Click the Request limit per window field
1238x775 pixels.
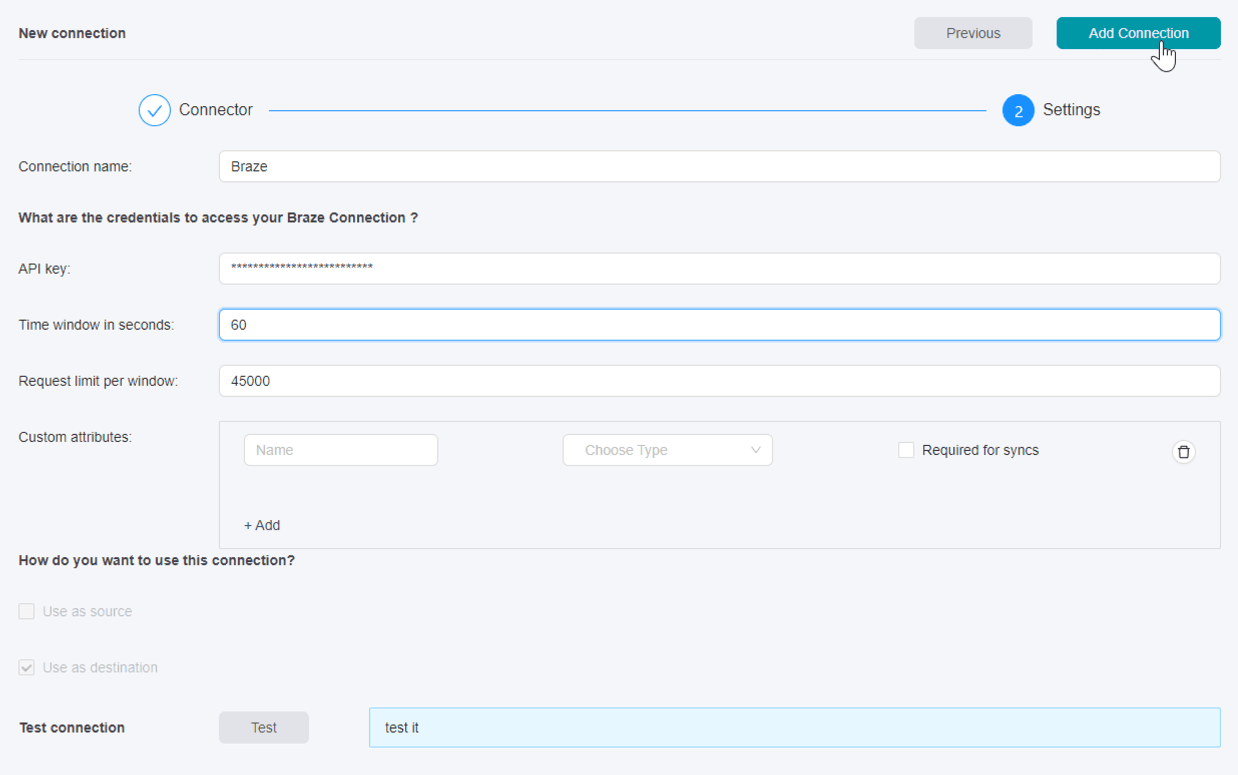719,381
